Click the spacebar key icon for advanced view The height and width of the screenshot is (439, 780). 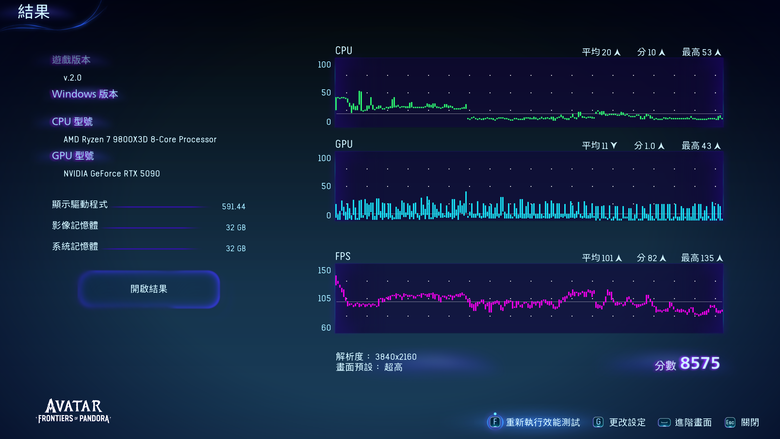[664, 423]
